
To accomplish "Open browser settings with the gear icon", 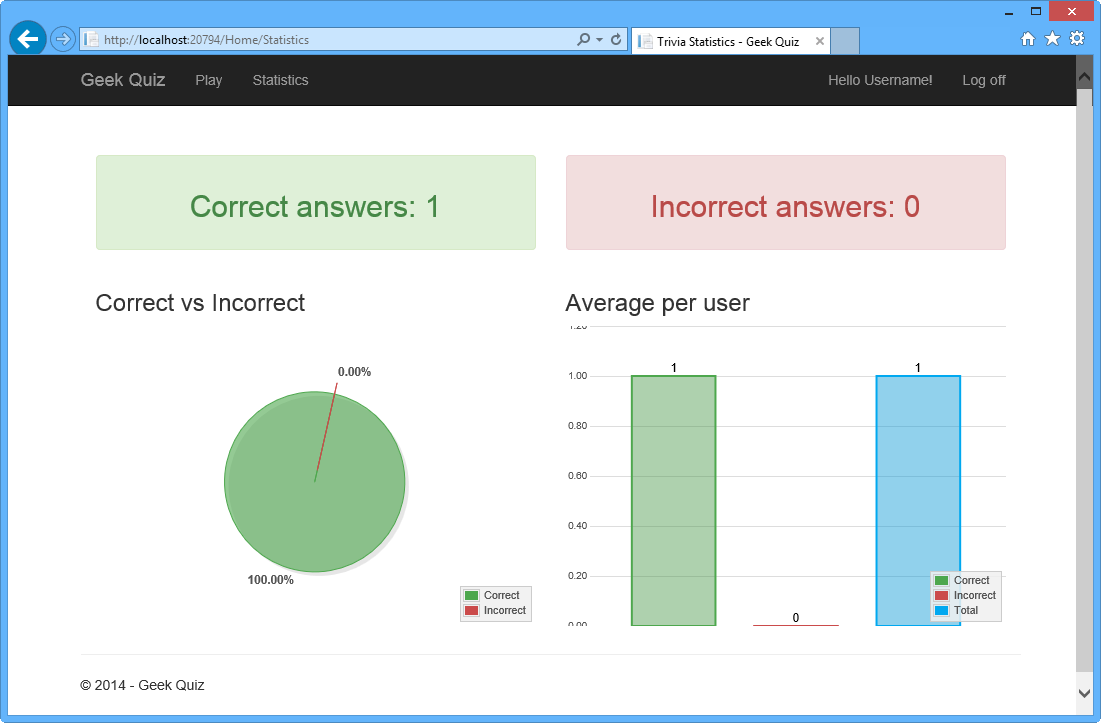I will 1076,38.
